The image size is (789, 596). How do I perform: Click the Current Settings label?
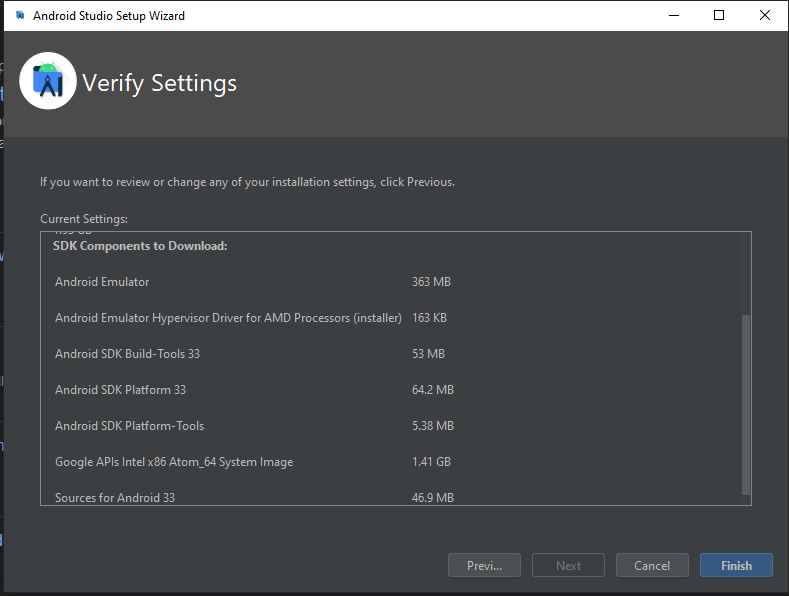[84, 219]
